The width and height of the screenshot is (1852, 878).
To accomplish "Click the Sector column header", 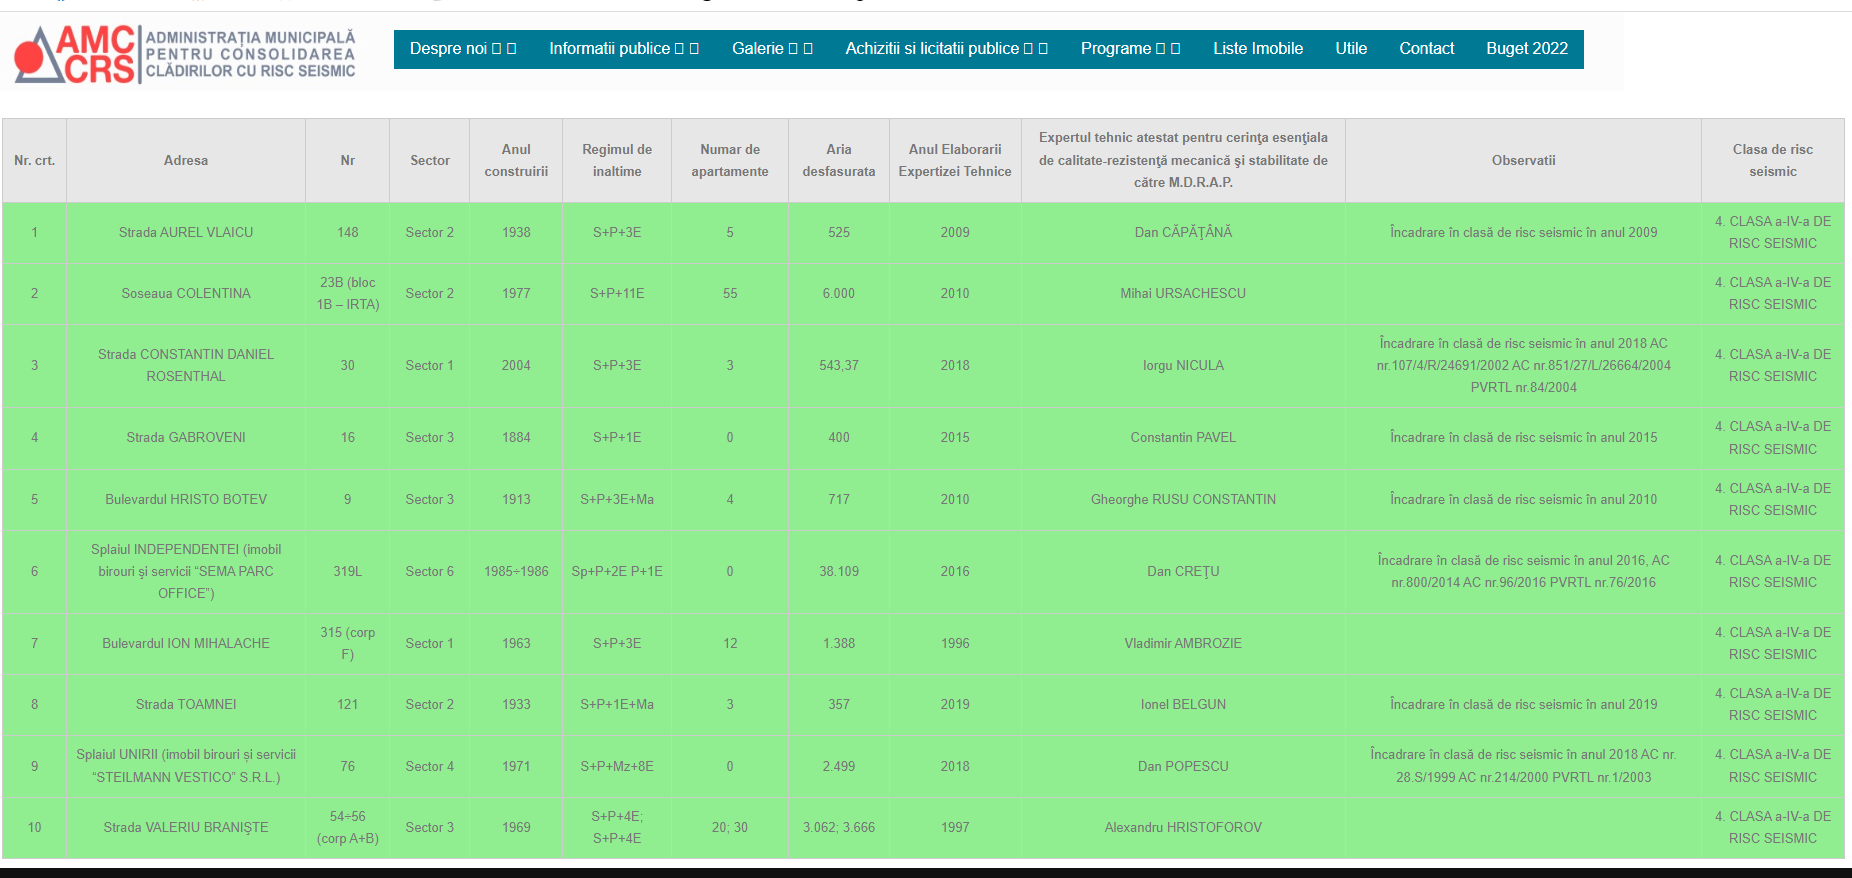I will [430, 160].
